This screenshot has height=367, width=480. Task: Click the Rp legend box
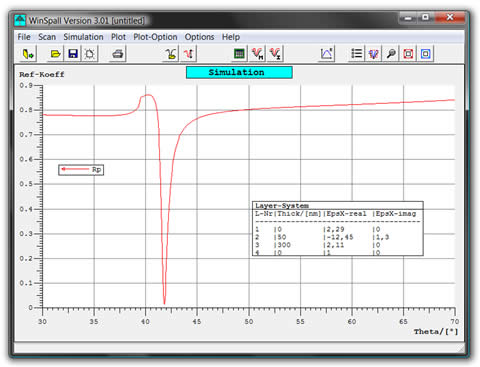click(x=81, y=170)
